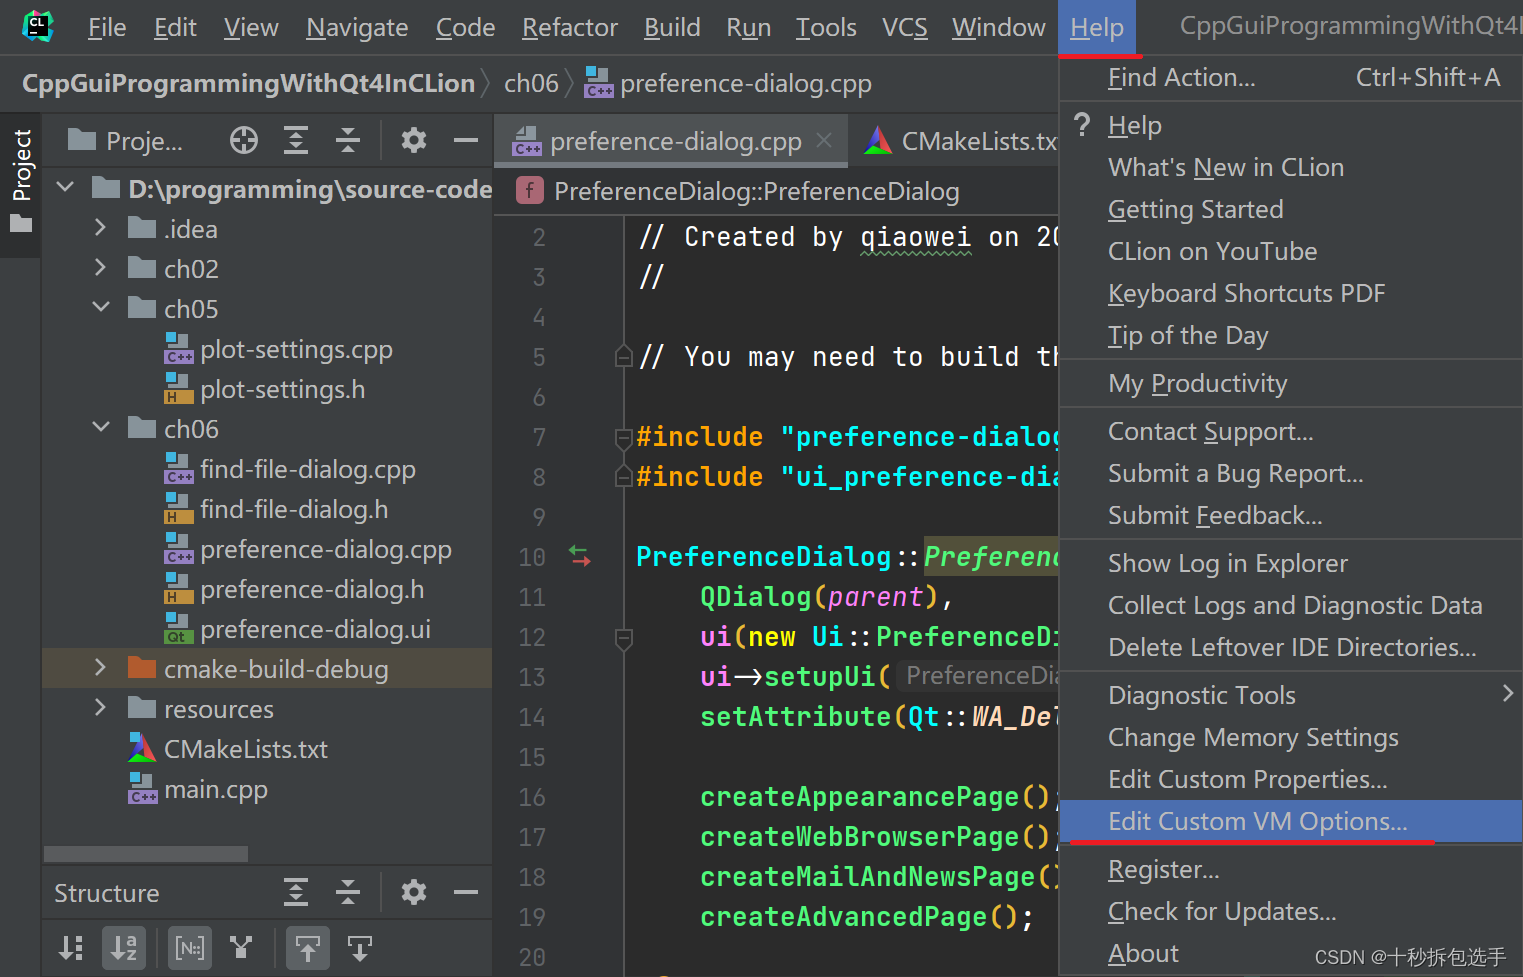Expand the resources folder
Image resolution: width=1523 pixels, height=977 pixels.
(x=100, y=708)
